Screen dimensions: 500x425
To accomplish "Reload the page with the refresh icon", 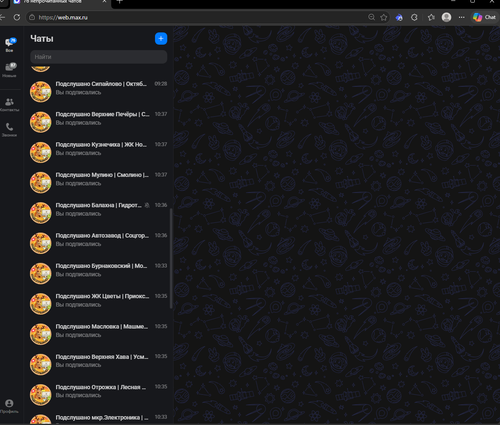I will tap(17, 17).
